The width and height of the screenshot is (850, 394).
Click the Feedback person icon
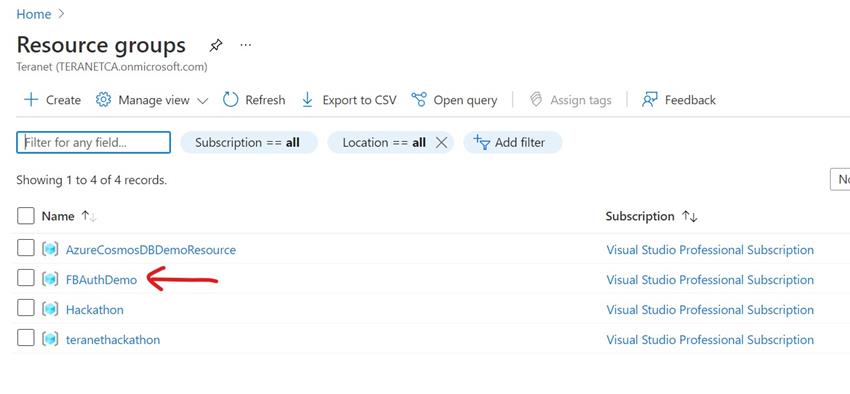coord(649,100)
